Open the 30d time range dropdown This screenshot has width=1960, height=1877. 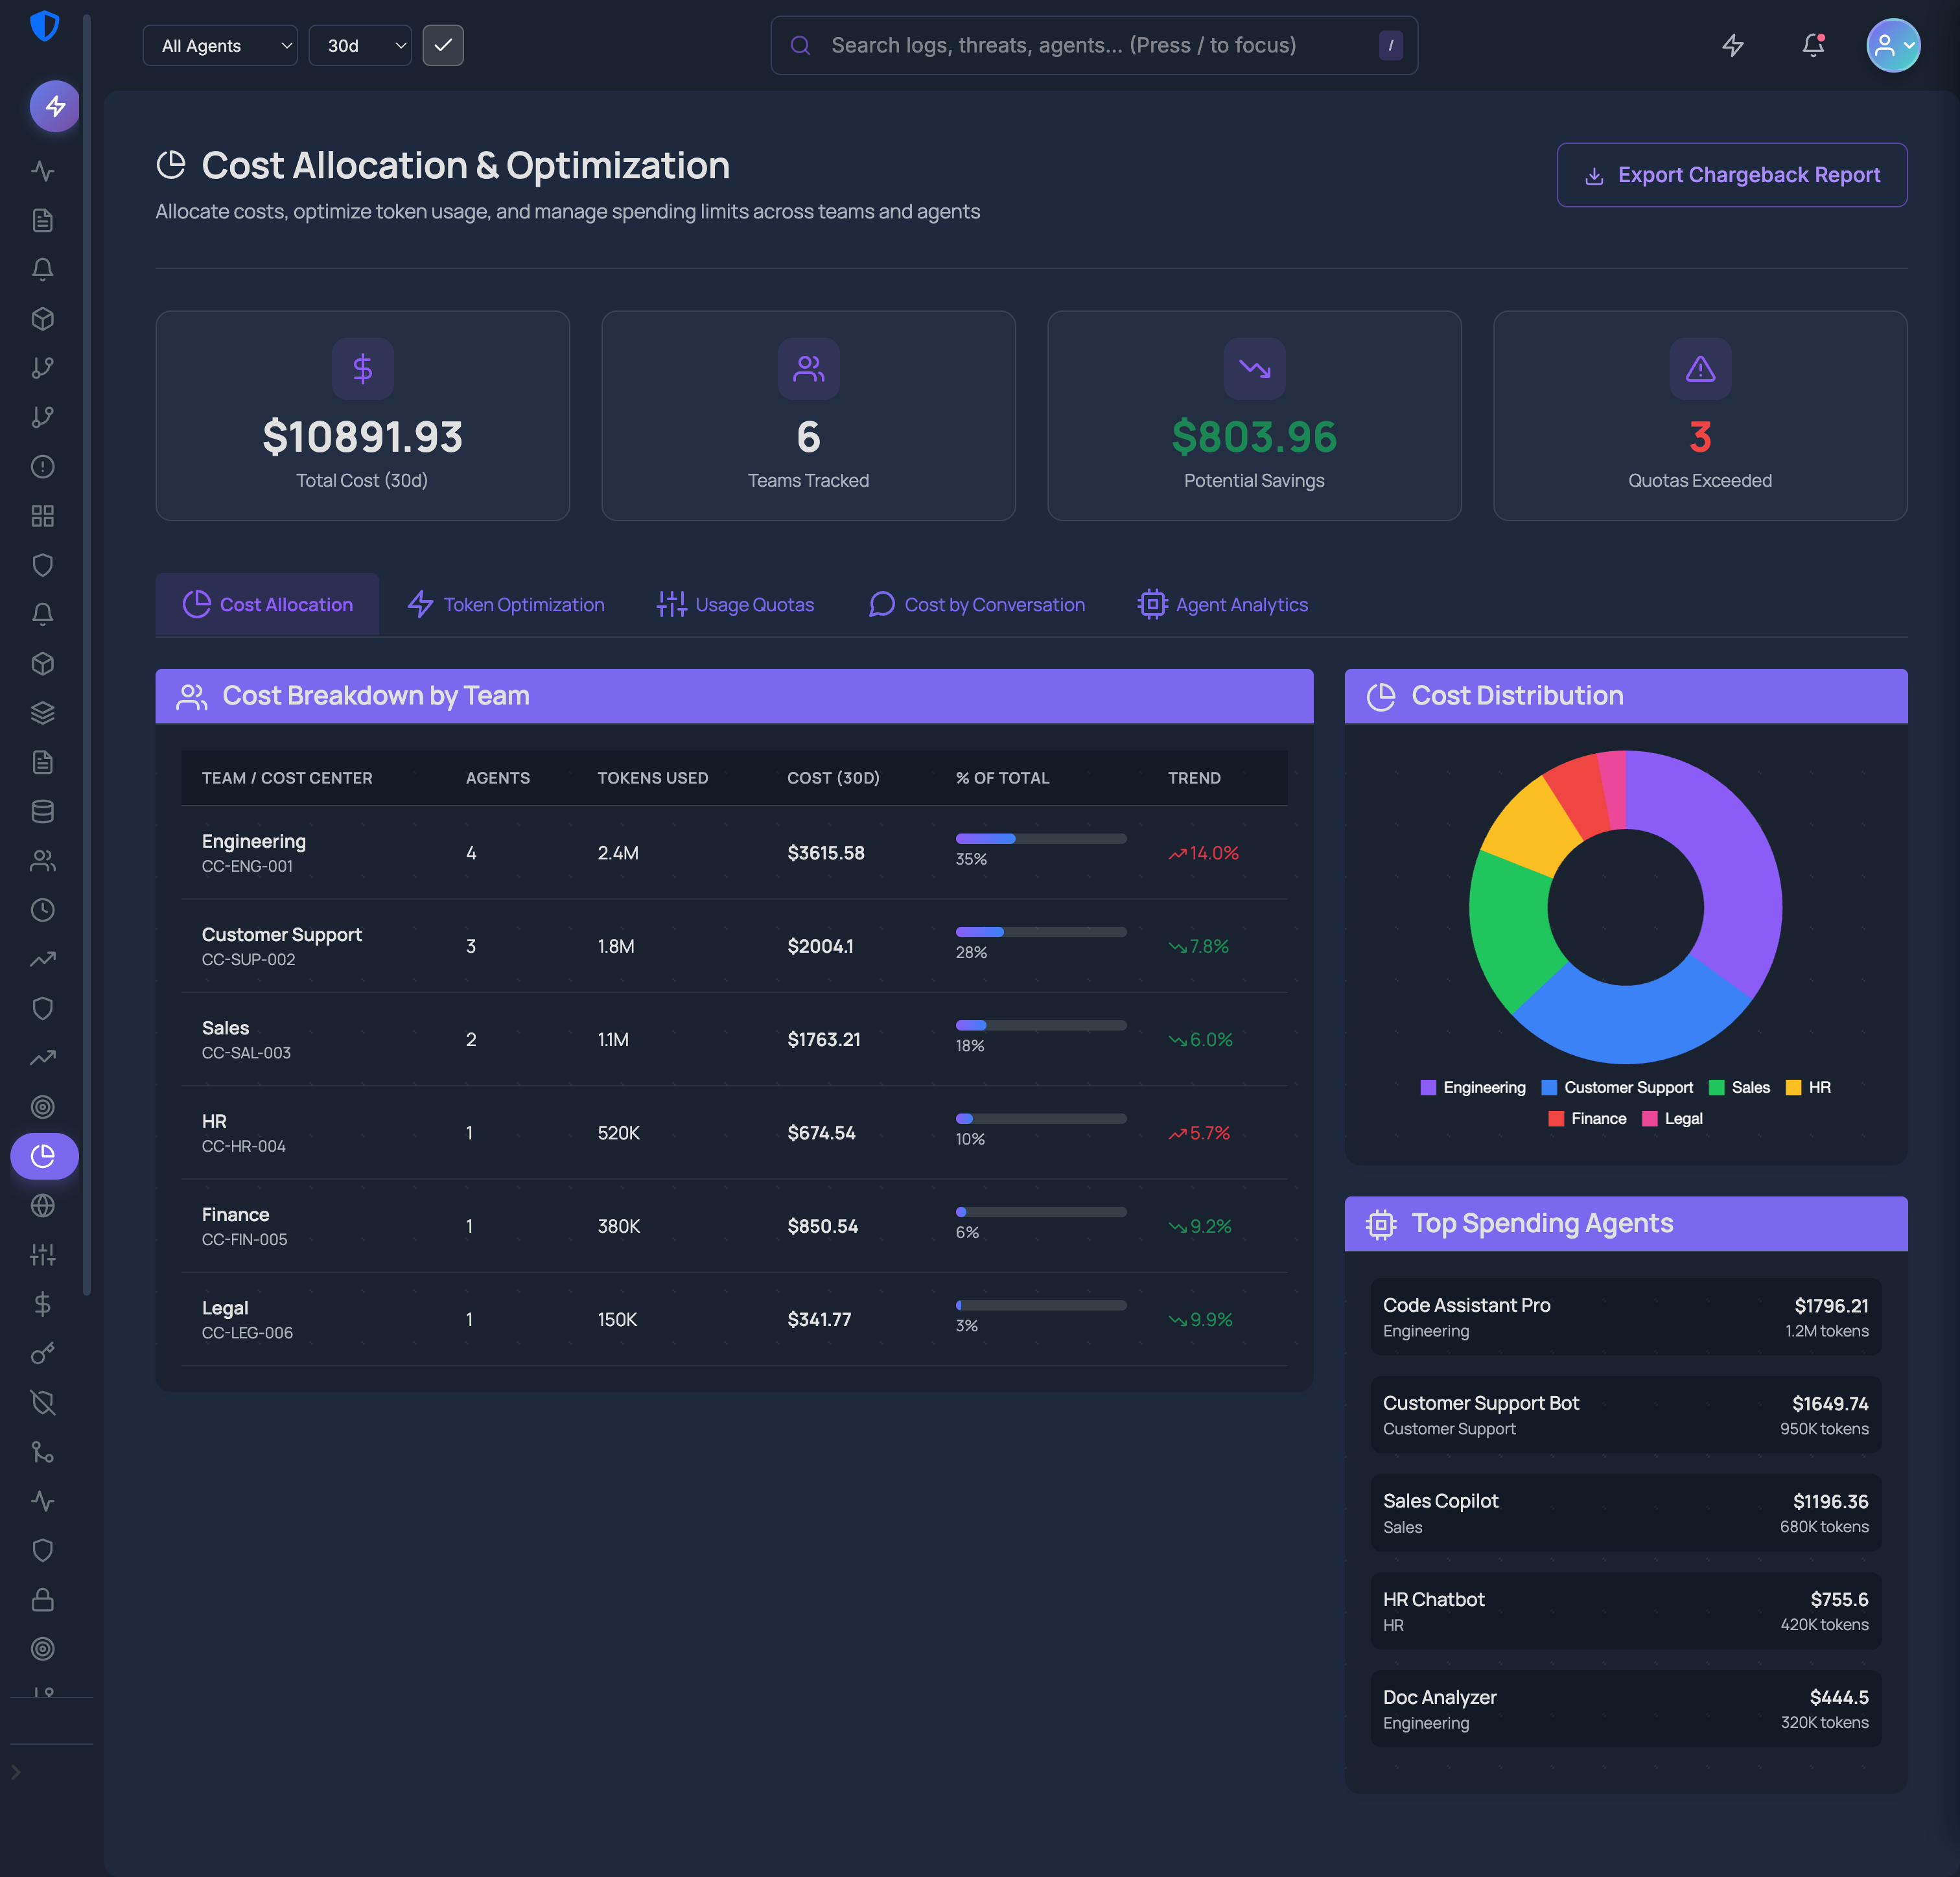(x=360, y=45)
